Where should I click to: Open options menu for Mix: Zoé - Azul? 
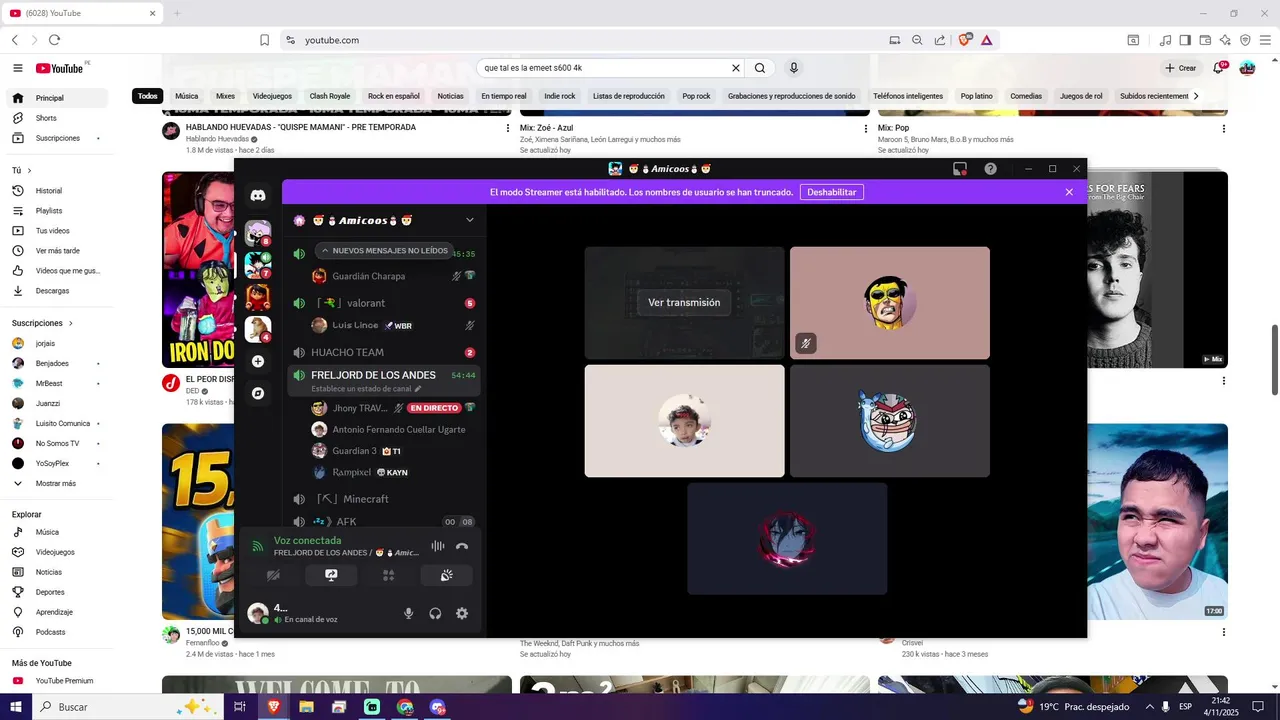[x=865, y=129]
